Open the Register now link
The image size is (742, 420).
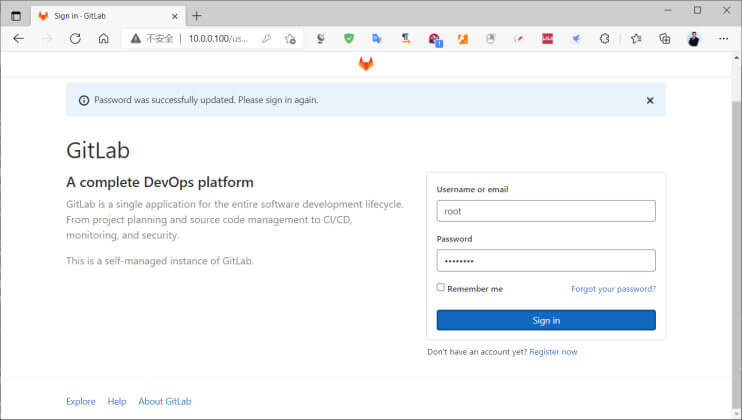(553, 352)
